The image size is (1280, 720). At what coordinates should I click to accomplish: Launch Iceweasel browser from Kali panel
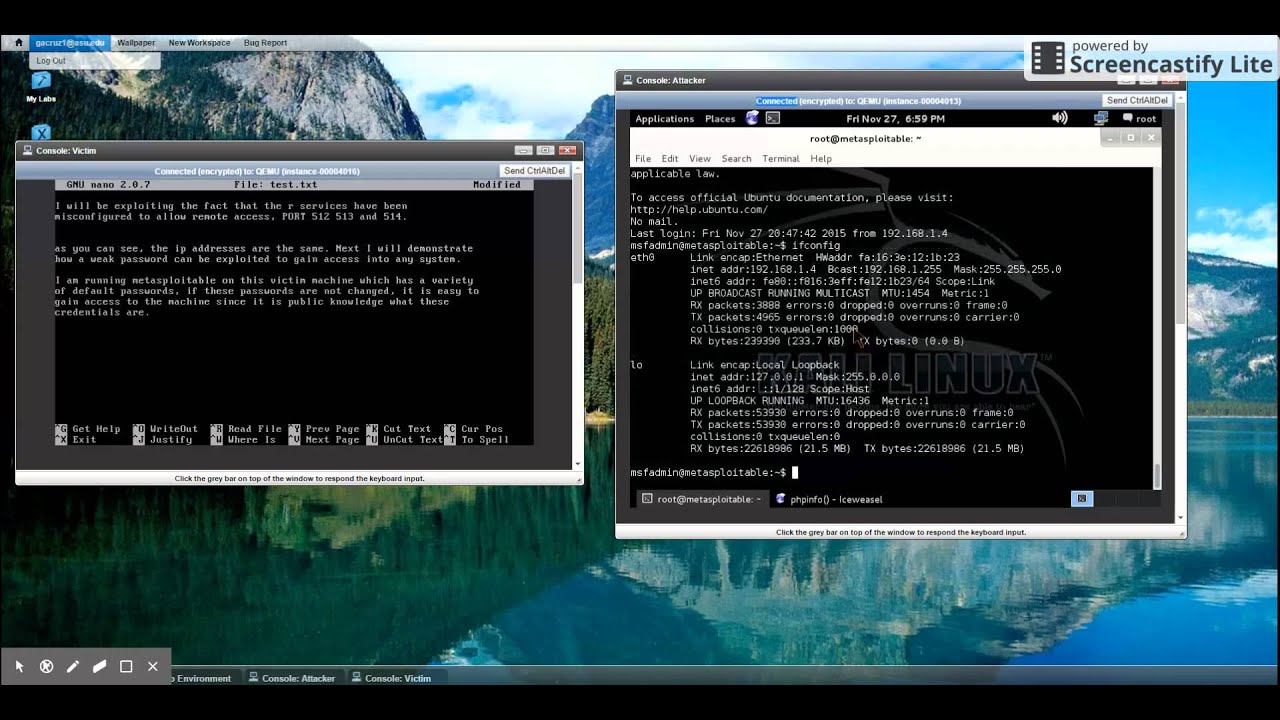(752, 118)
